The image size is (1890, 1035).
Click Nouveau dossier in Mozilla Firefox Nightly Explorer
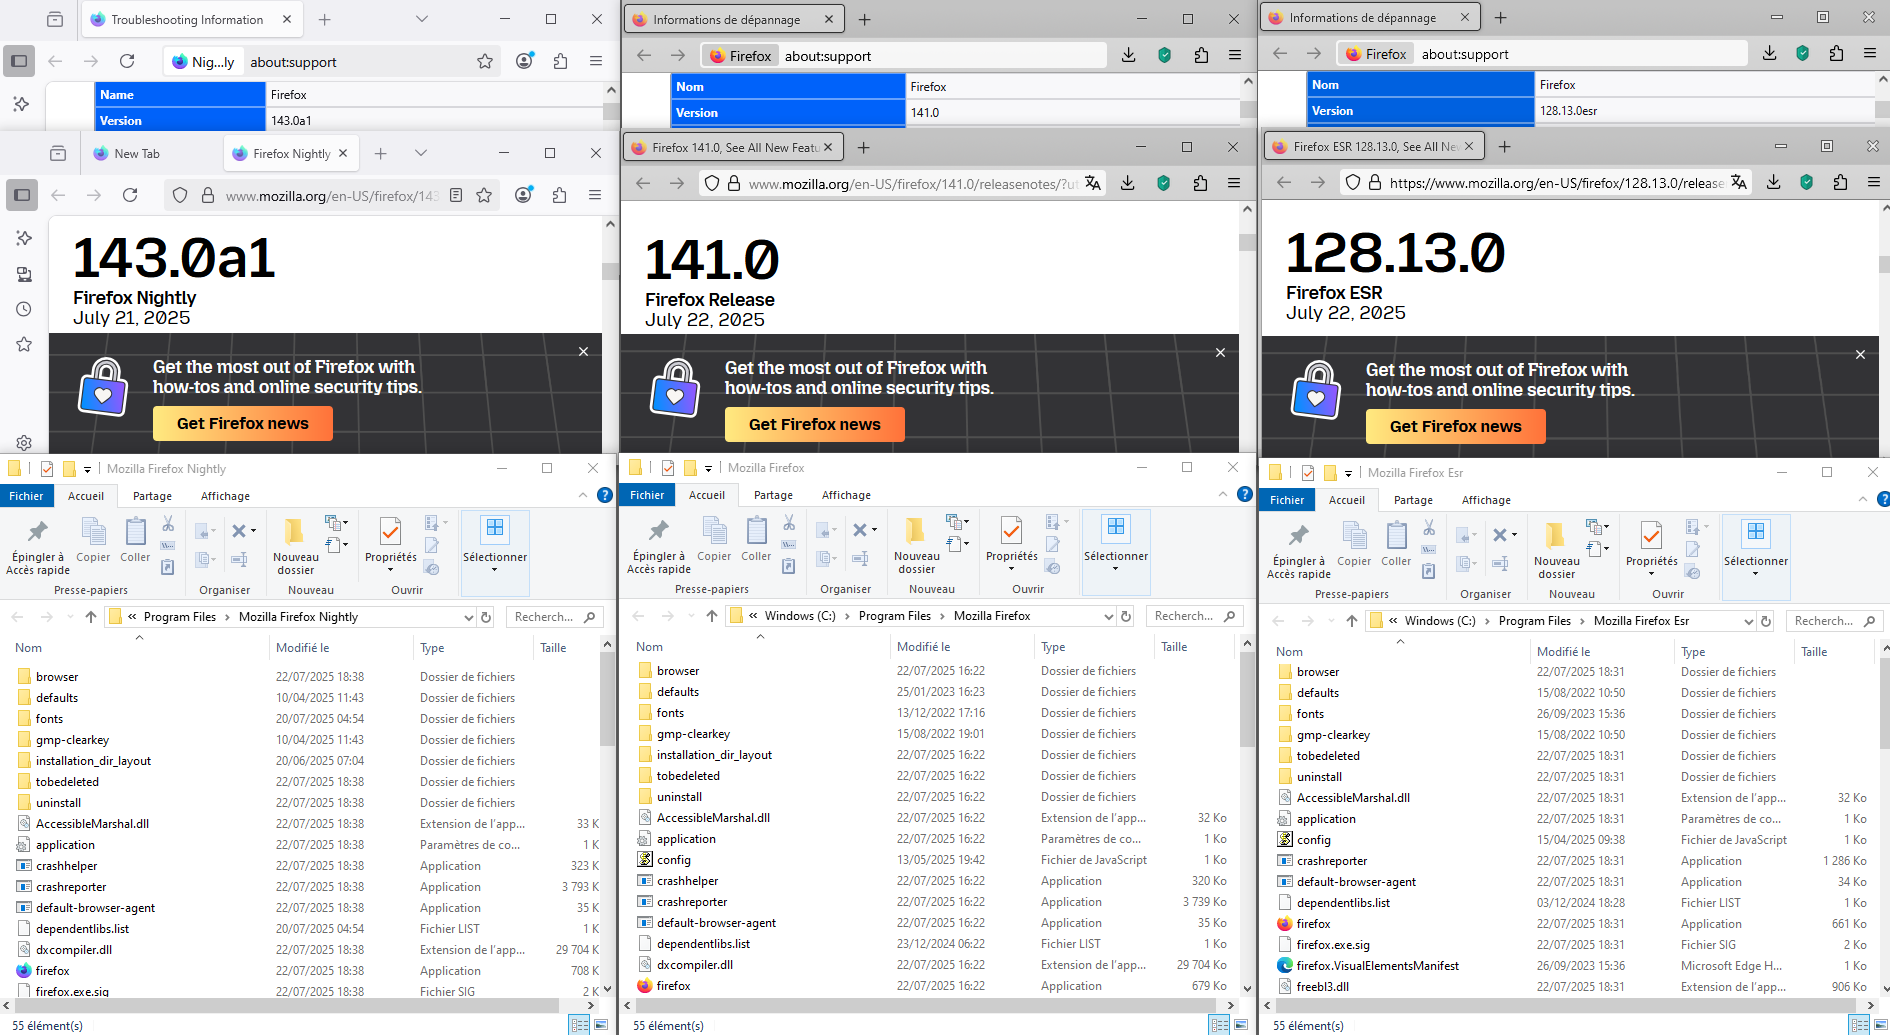tap(295, 545)
